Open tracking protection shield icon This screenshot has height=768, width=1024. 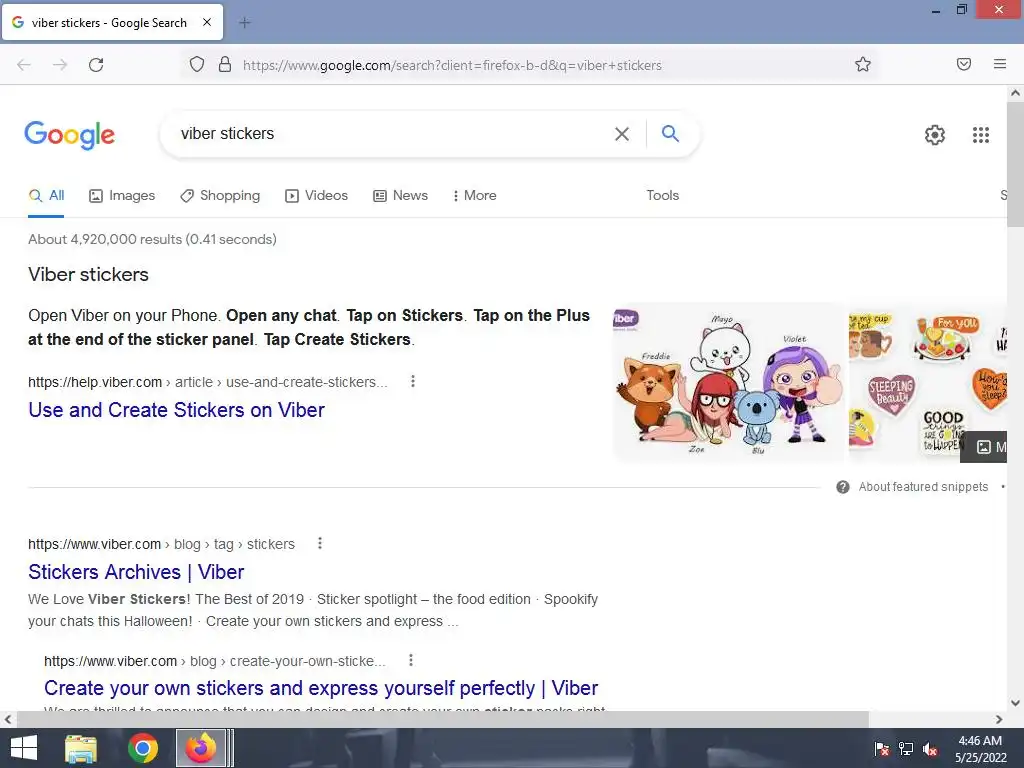point(197,65)
